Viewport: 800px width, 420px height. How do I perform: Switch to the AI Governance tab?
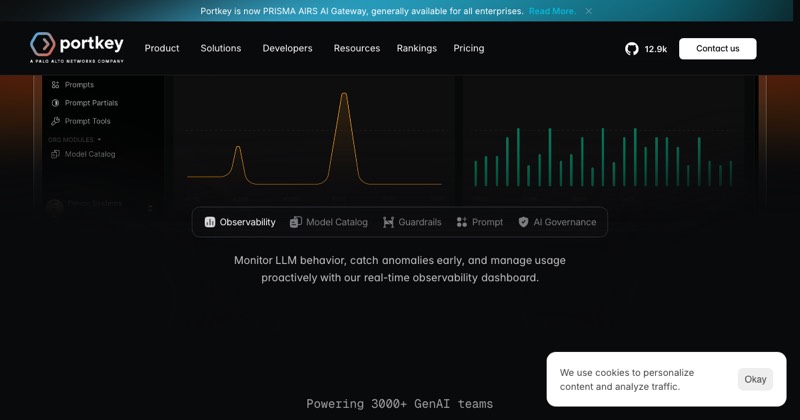[557, 222]
